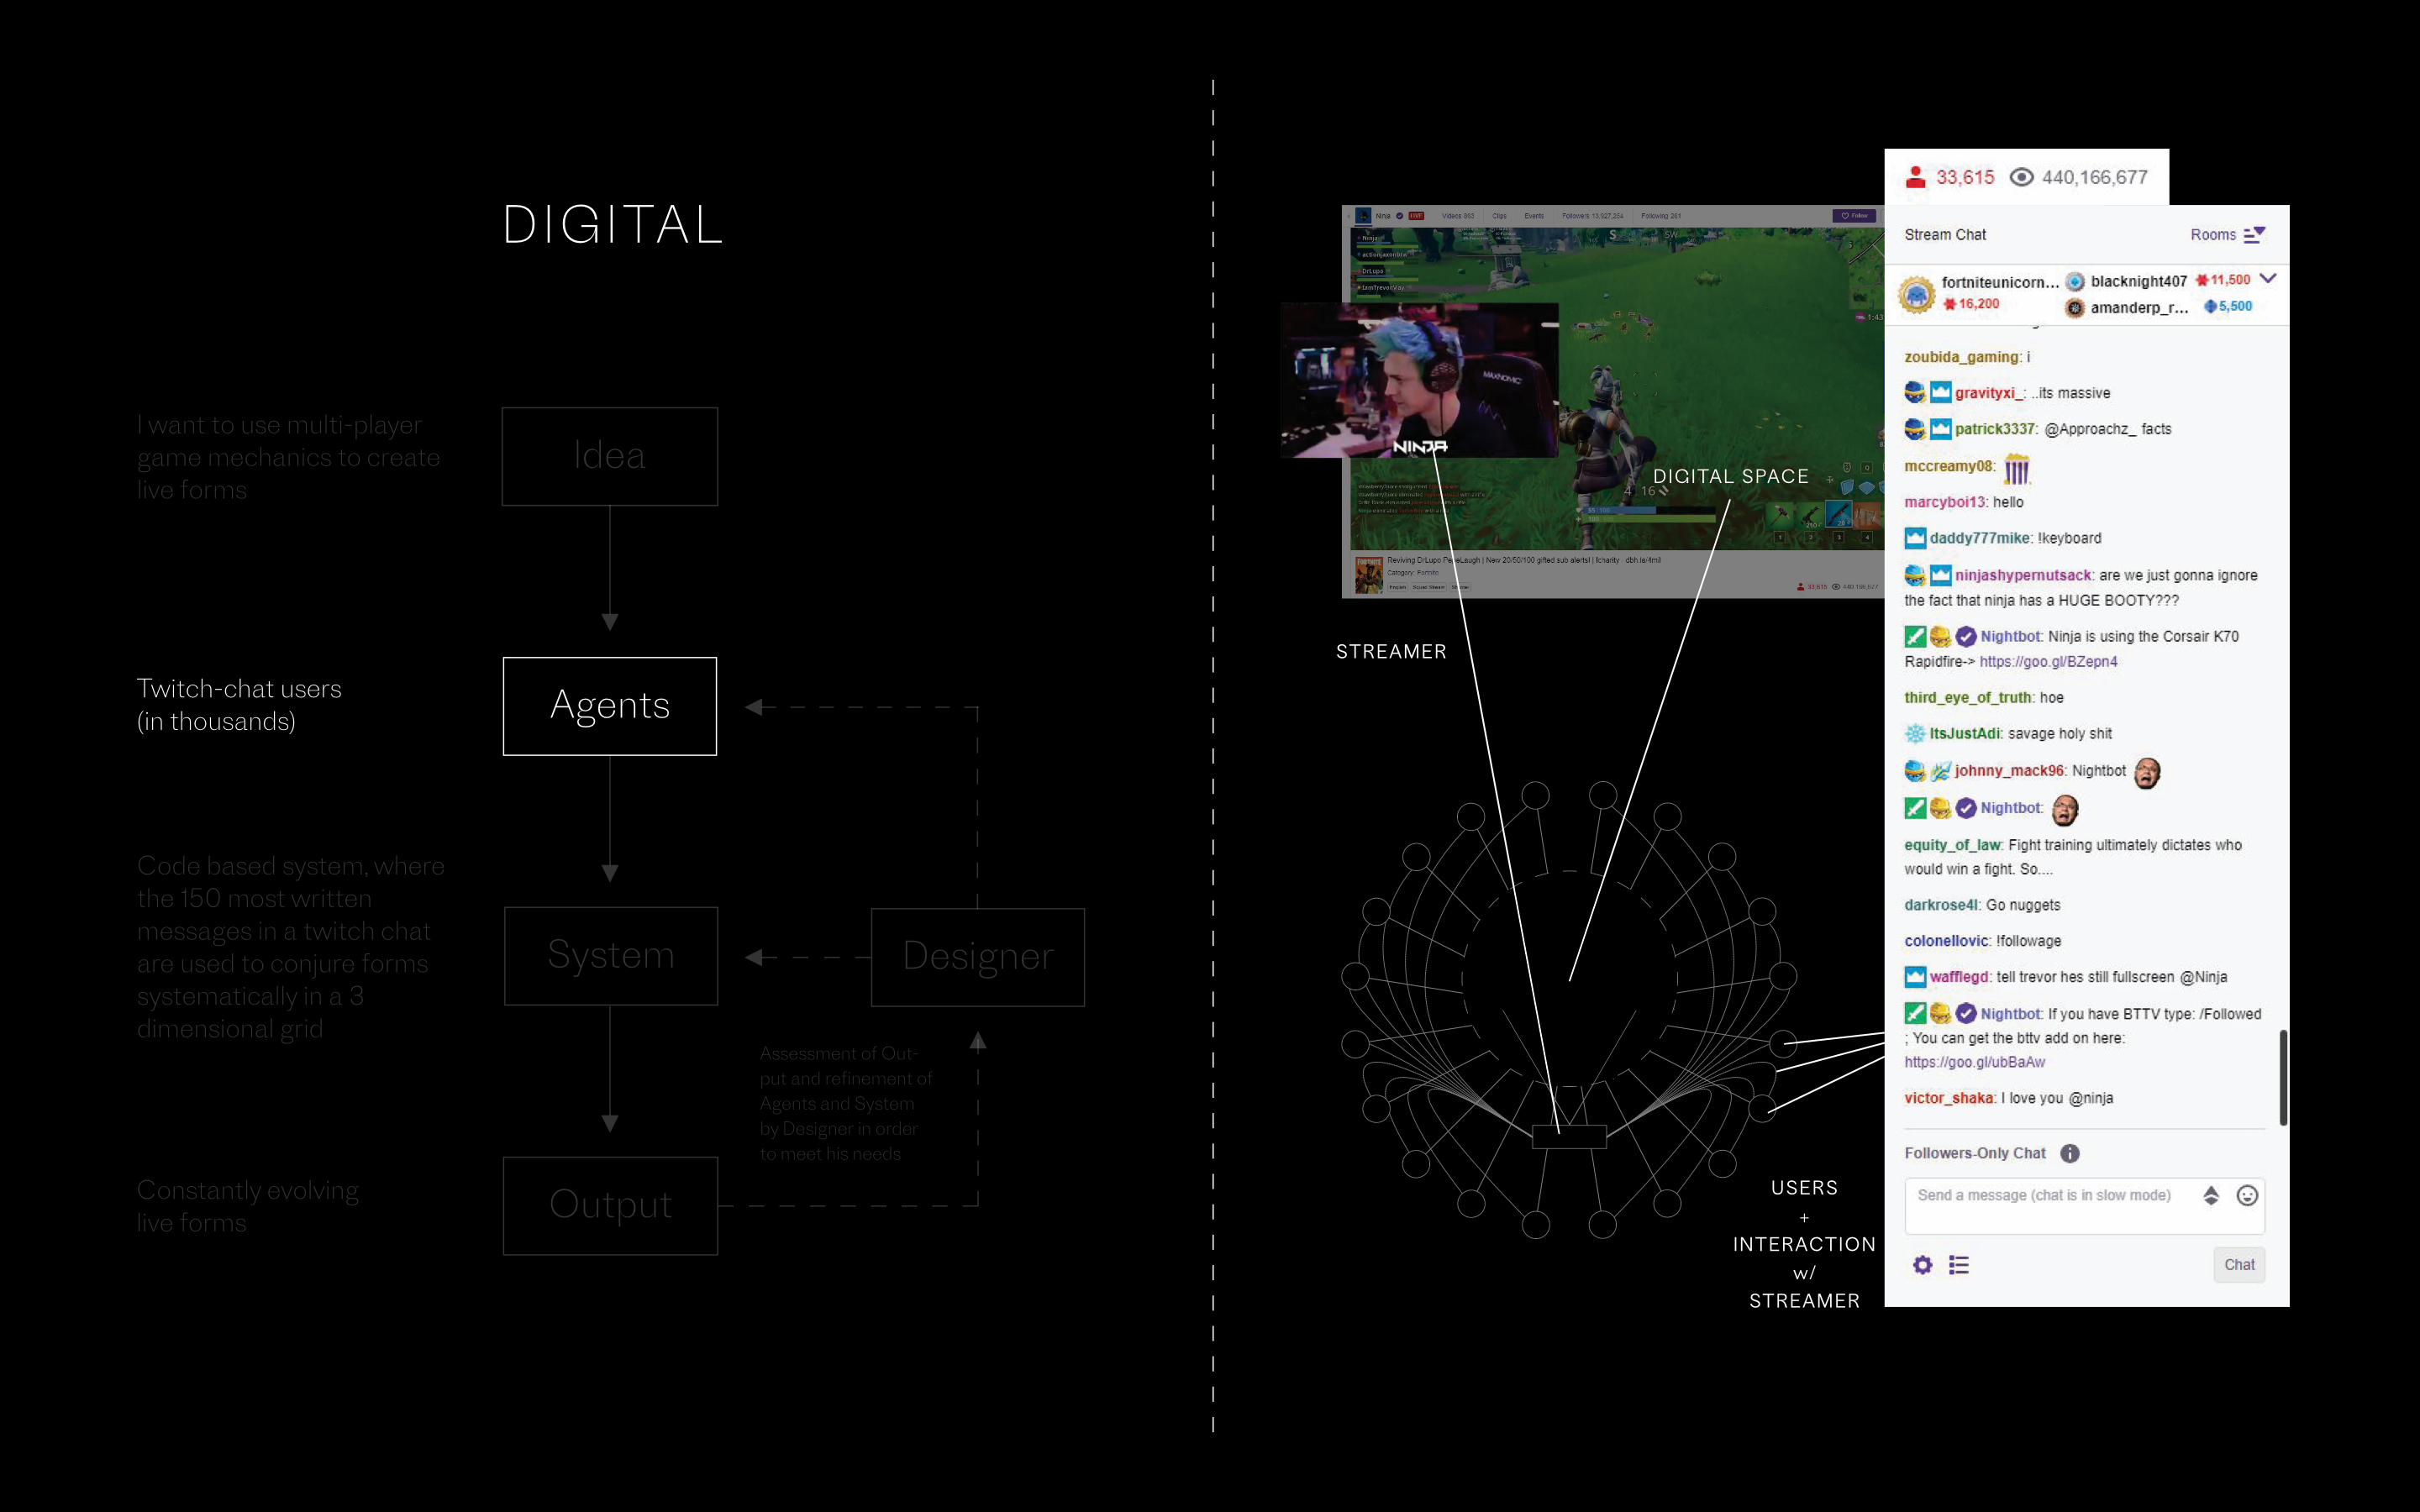2420x1512 pixels.
Task: Click the English stream tag
Action: (x=1397, y=587)
